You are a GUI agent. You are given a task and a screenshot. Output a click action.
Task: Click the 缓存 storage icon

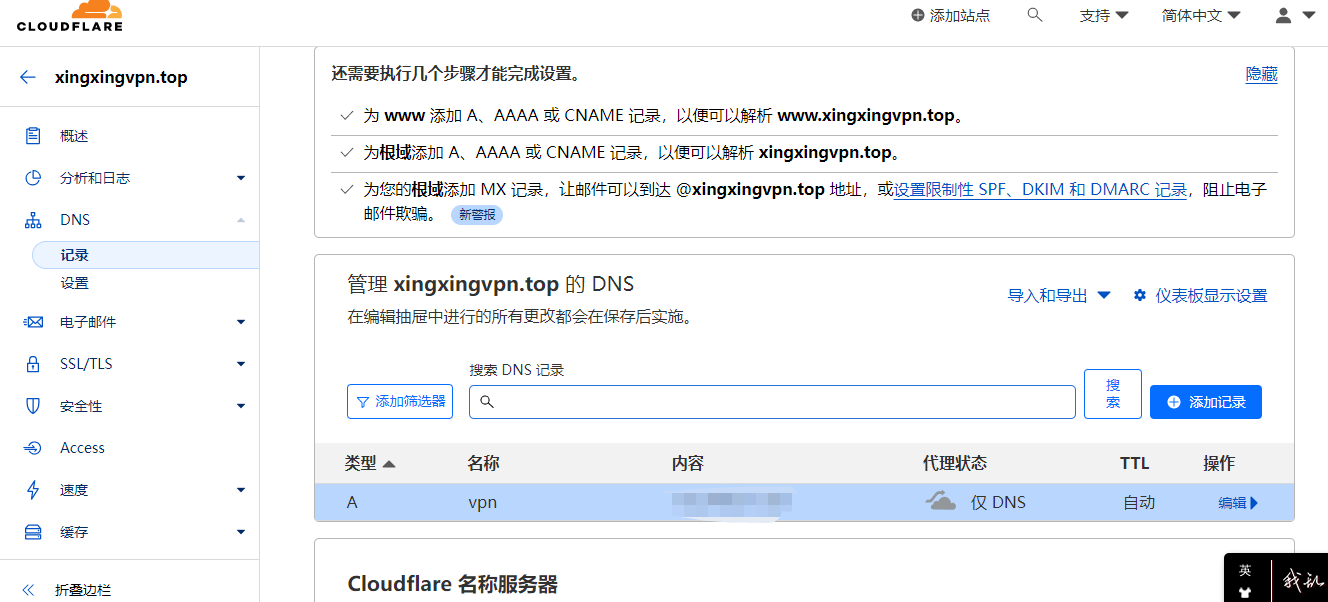(33, 532)
